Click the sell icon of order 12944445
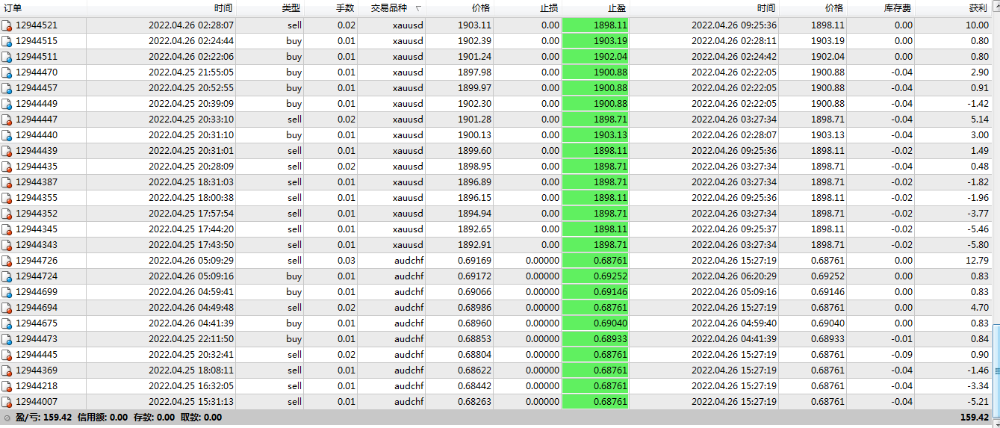Screen dimensions: 1000x428 pos(6,355)
